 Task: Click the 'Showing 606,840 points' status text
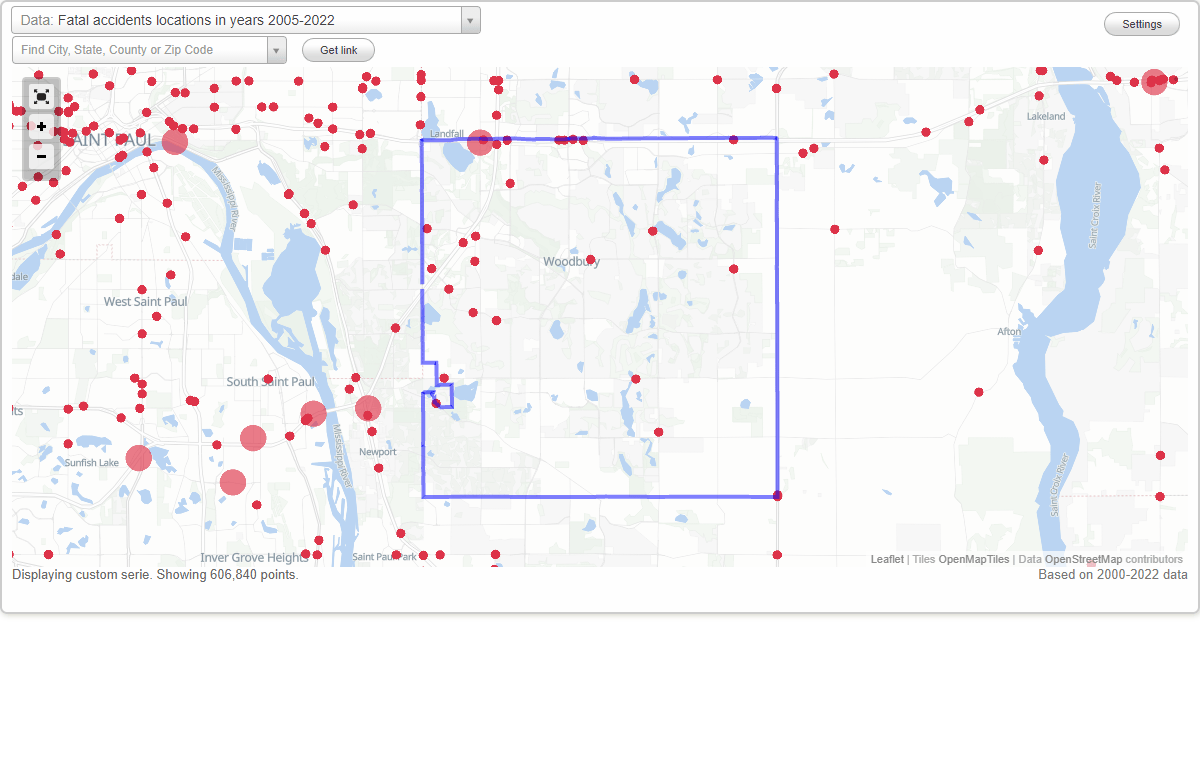(227, 575)
